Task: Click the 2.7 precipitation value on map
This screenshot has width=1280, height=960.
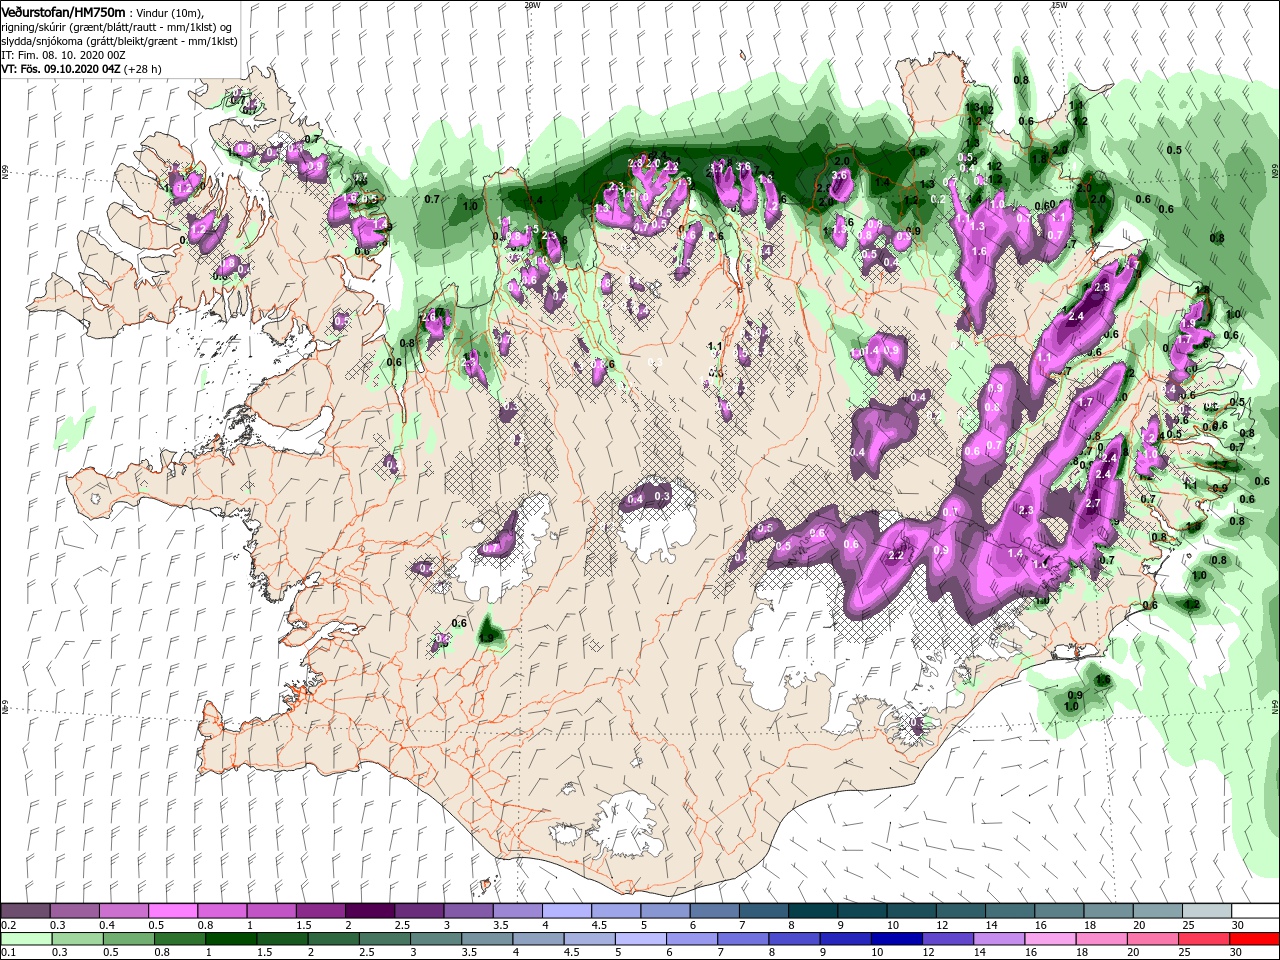Action: click(x=1093, y=503)
